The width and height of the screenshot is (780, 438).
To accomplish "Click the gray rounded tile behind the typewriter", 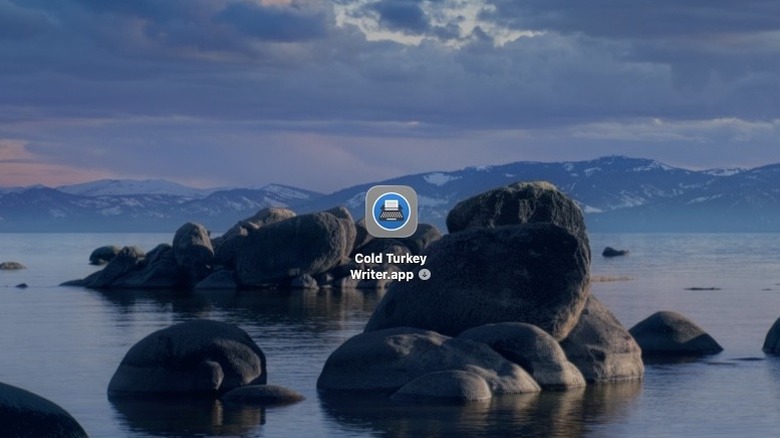I will pyautogui.click(x=372, y=192).
